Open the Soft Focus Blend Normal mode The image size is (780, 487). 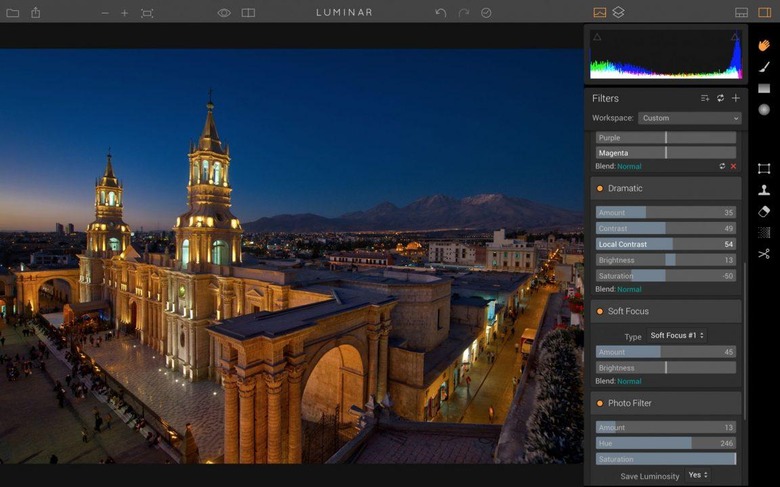pos(629,382)
